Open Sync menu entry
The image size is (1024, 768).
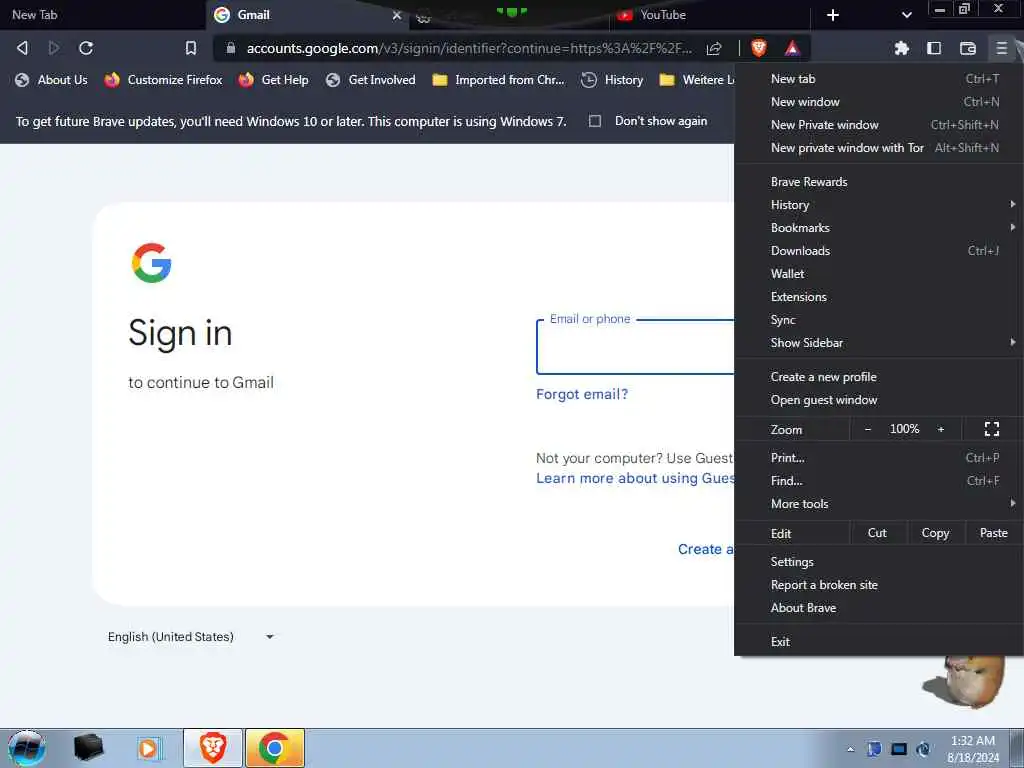click(879, 319)
